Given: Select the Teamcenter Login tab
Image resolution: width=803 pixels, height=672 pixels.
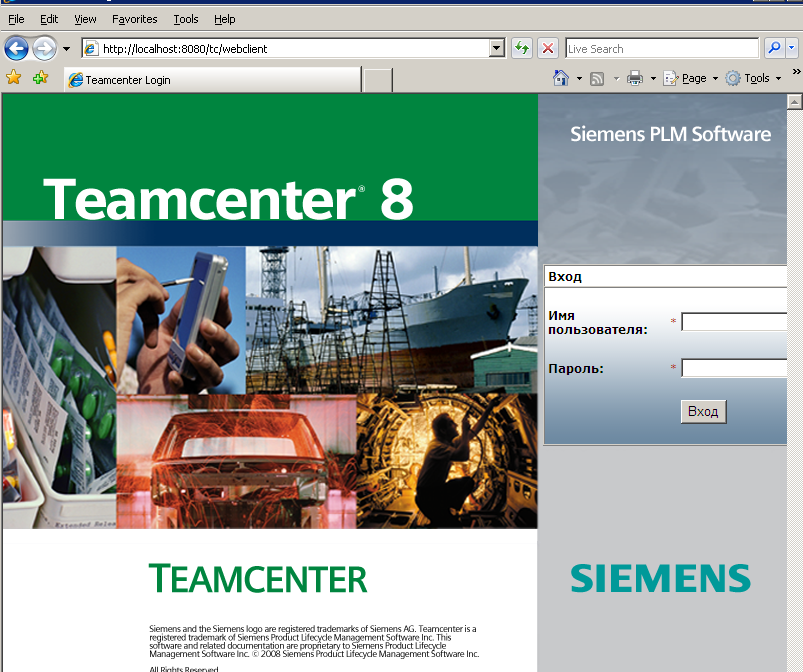Looking at the screenshot, I should coord(213,80).
